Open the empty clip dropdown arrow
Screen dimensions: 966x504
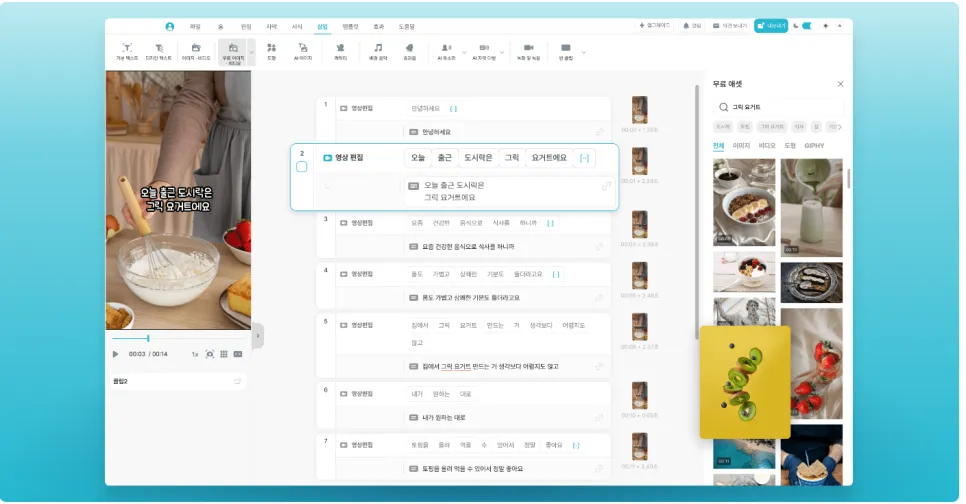point(583,52)
